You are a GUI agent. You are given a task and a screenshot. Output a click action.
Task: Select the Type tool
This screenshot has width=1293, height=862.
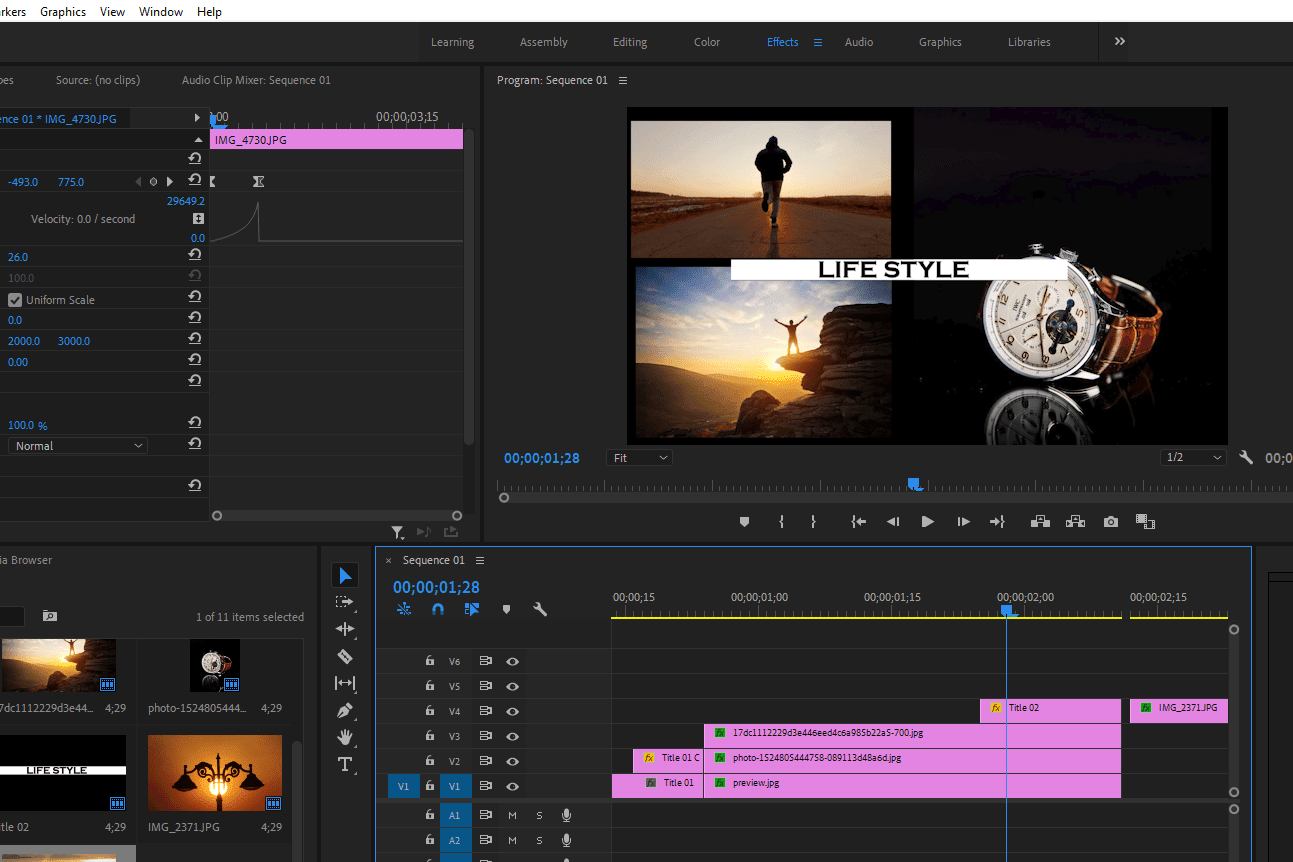[x=345, y=765]
